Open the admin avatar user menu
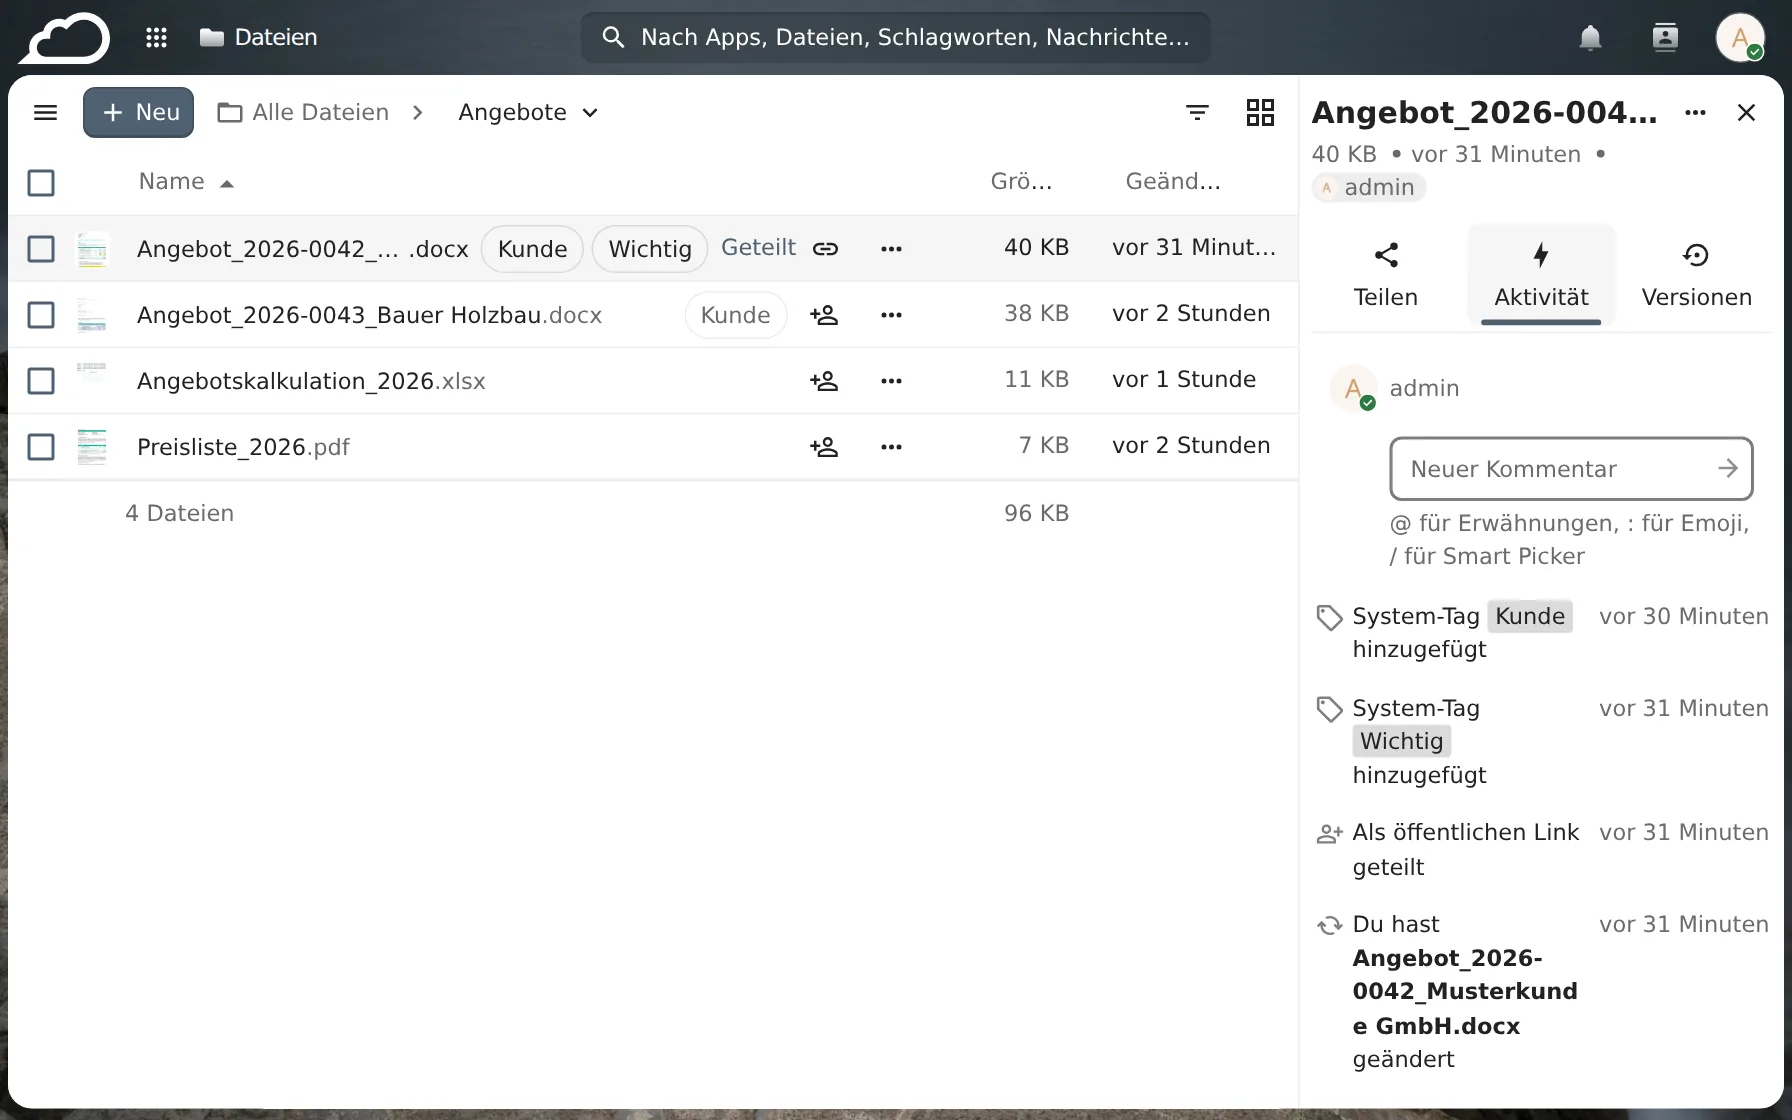 (x=1740, y=38)
